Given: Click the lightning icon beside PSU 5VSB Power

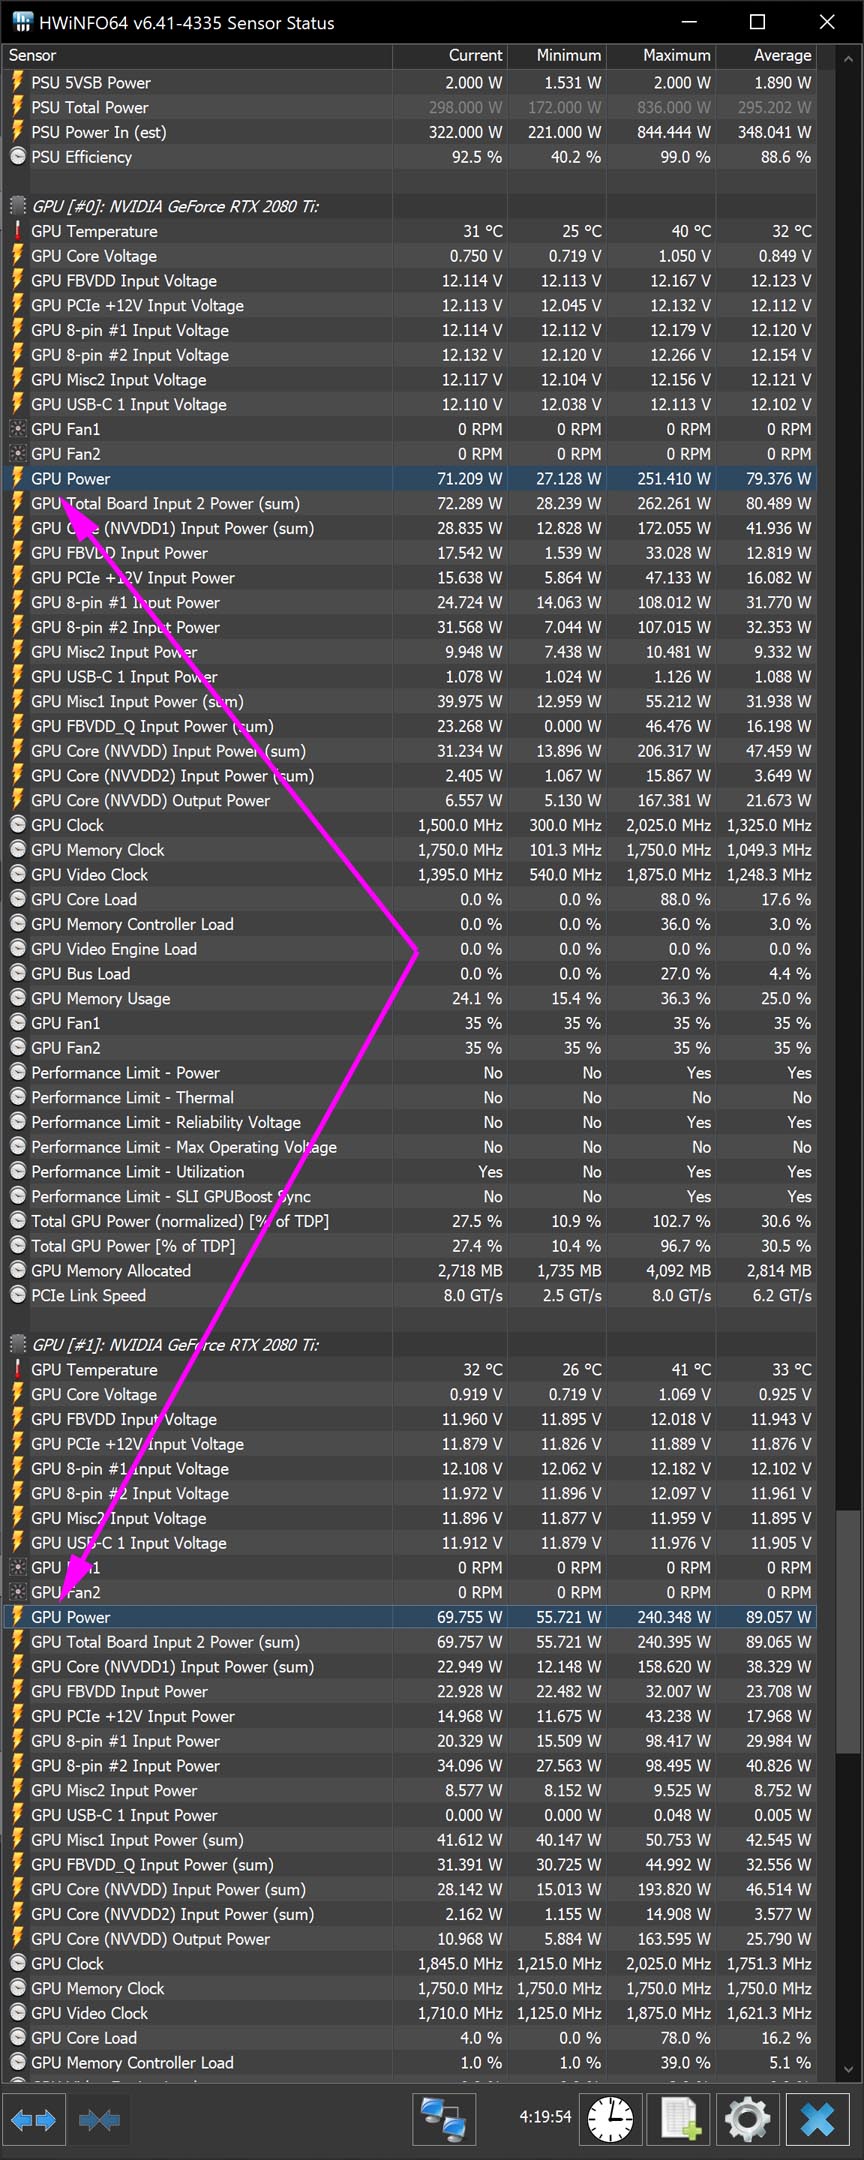Looking at the screenshot, I should 17,82.
